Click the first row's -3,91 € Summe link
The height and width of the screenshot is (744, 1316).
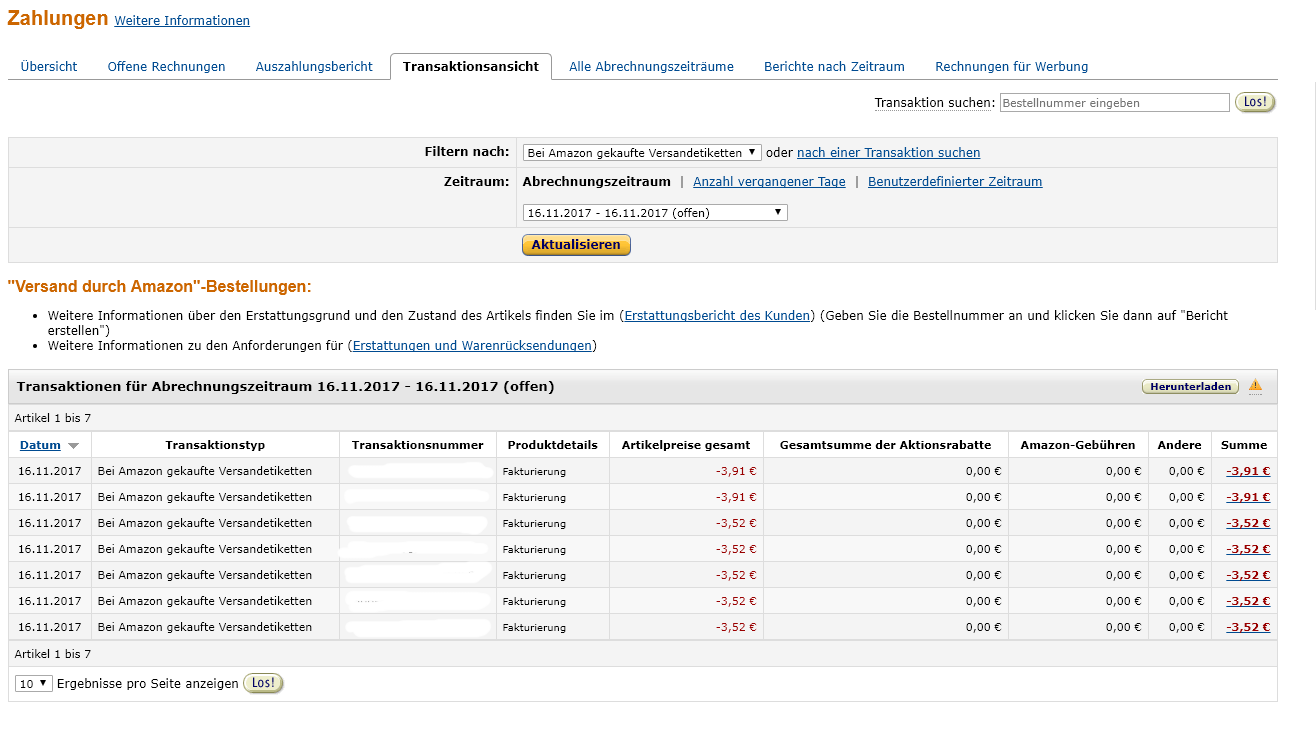point(1248,471)
